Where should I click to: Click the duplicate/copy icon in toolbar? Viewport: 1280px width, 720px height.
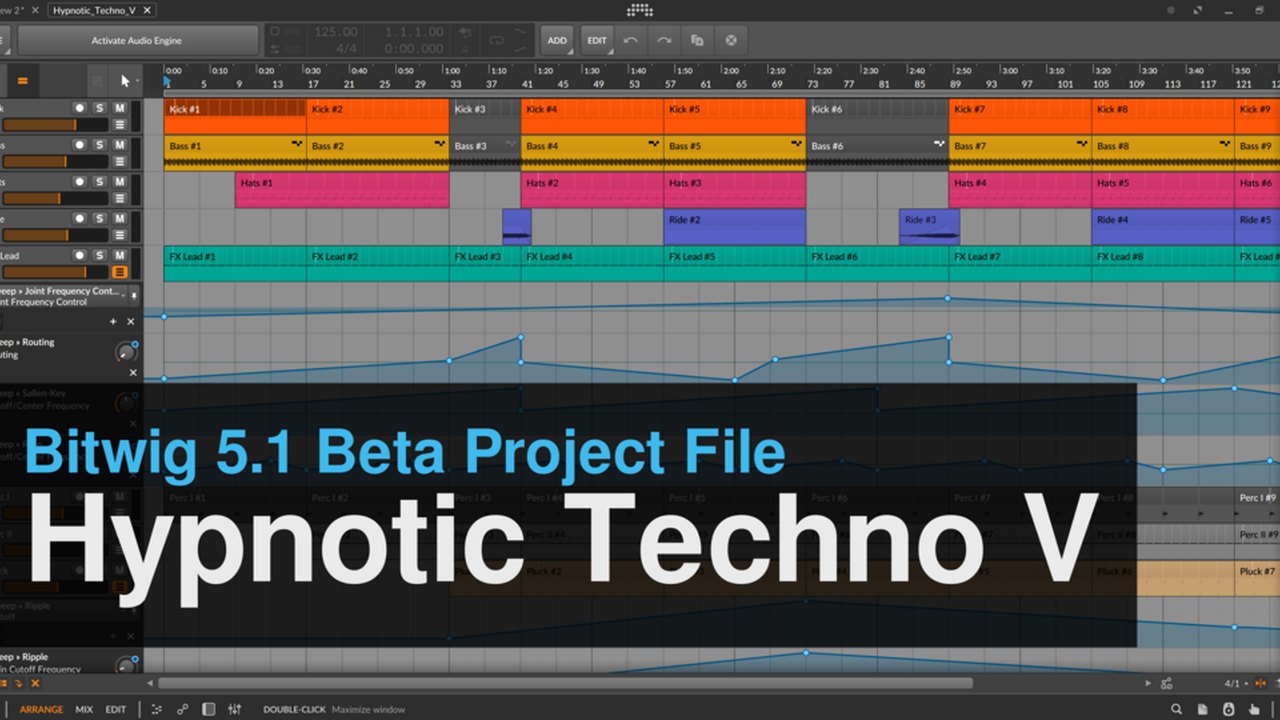[x=697, y=41]
